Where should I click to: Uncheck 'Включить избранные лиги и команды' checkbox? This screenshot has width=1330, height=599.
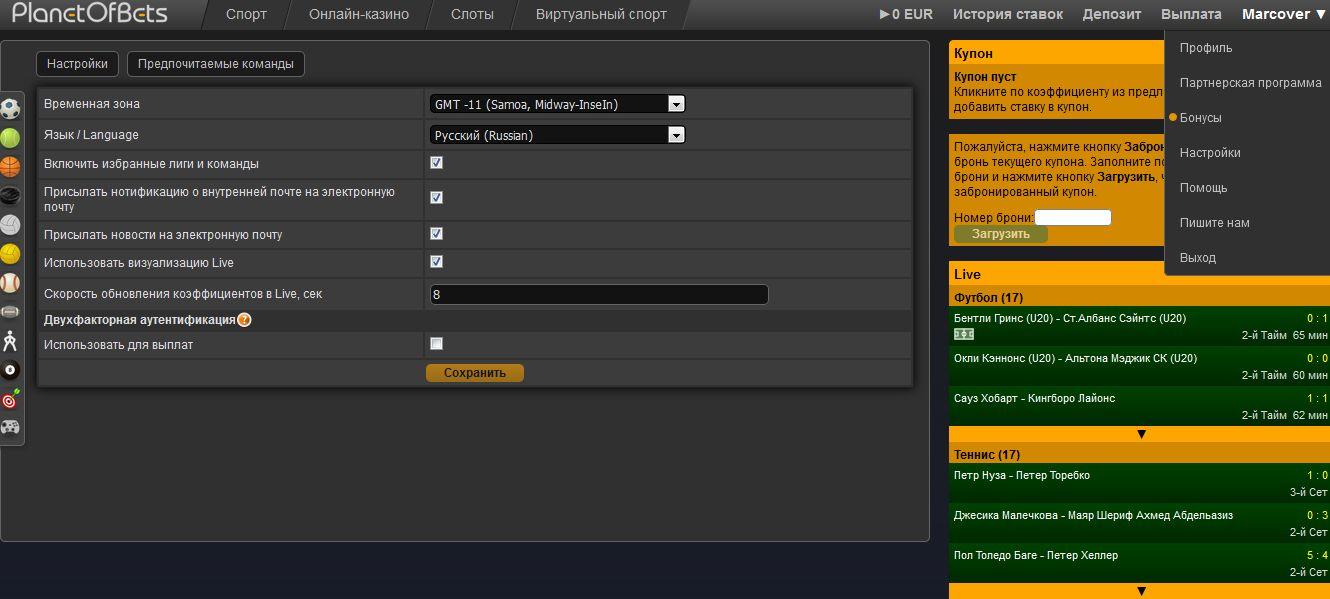click(x=436, y=163)
